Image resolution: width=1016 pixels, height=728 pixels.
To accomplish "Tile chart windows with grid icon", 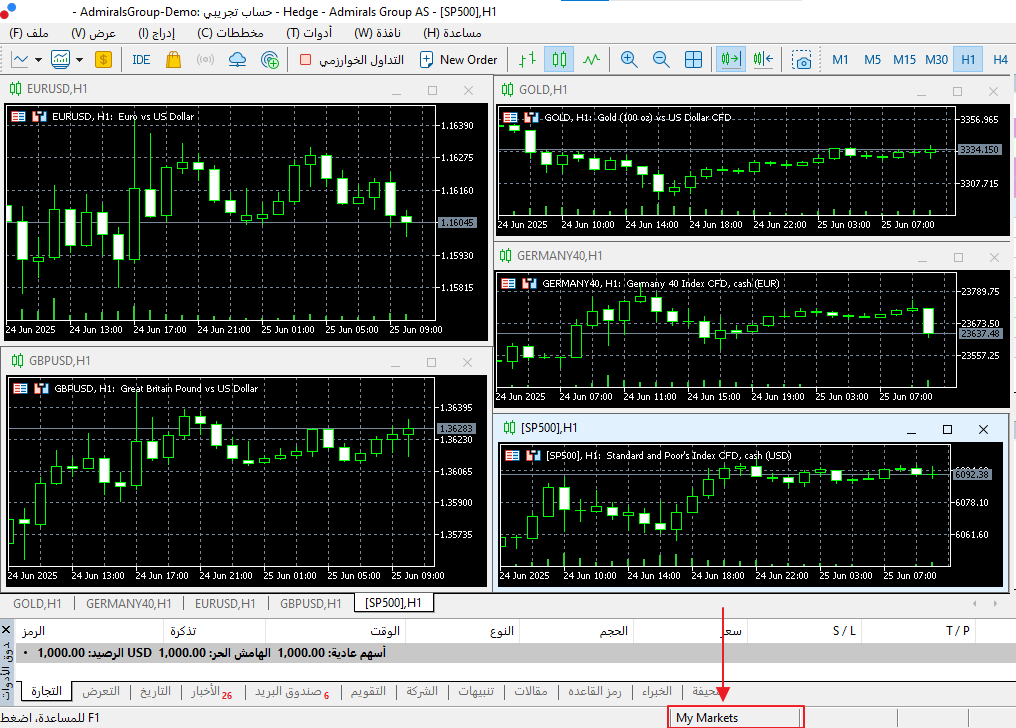I will [693, 60].
